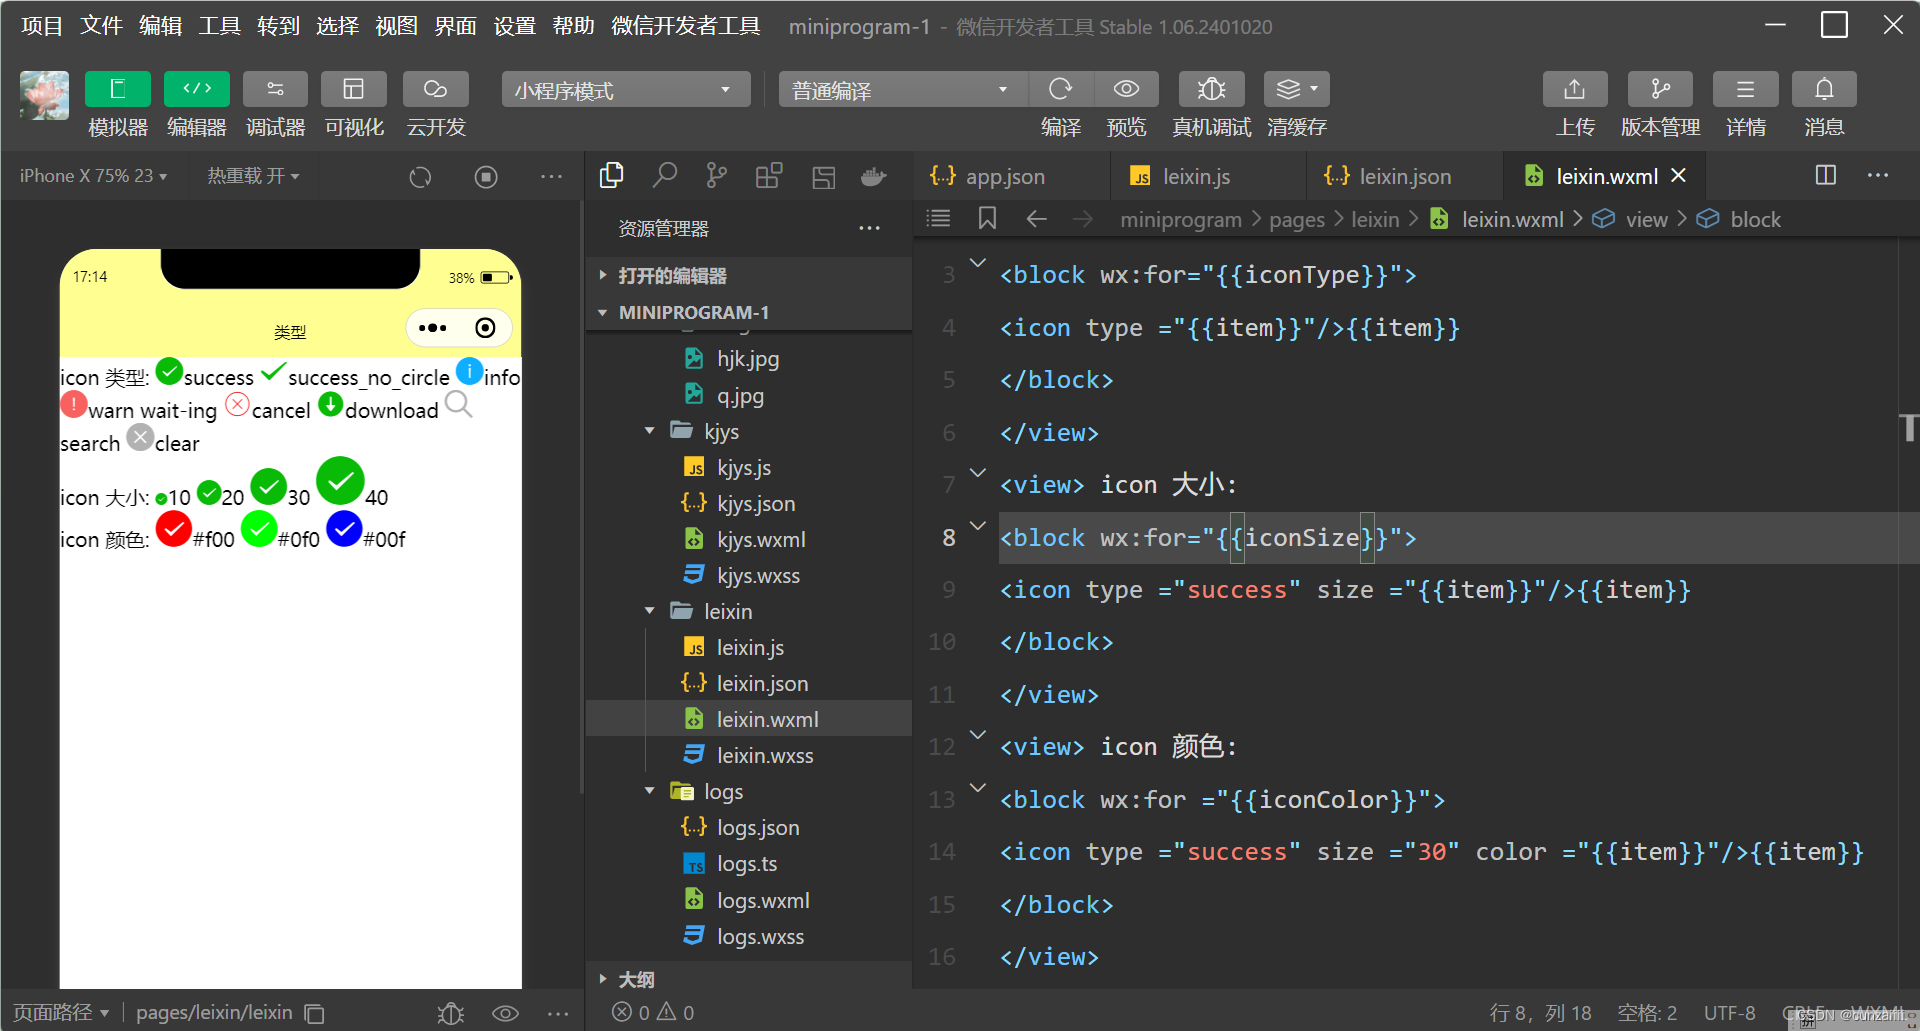
Task: Open the Docker whale sidebar icon
Action: click(x=873, y=177)
